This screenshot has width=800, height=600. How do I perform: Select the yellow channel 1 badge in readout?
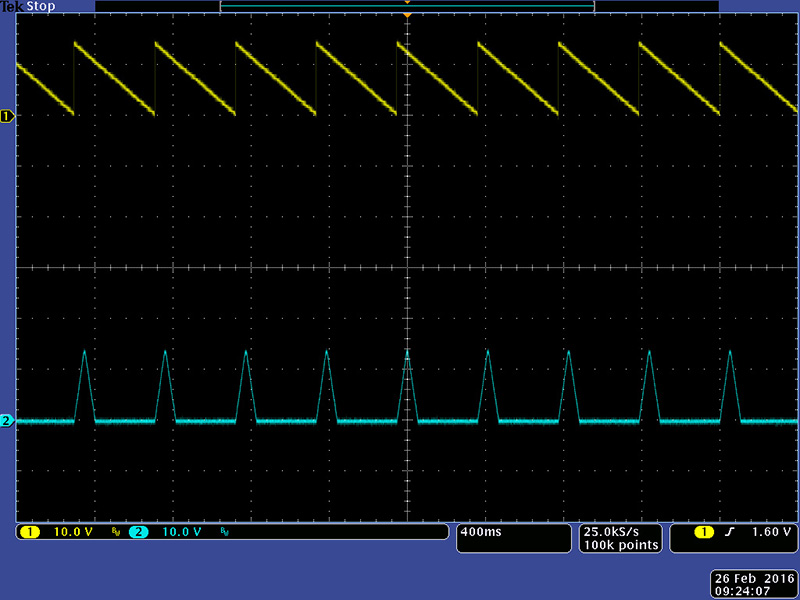tap(30, 532)
